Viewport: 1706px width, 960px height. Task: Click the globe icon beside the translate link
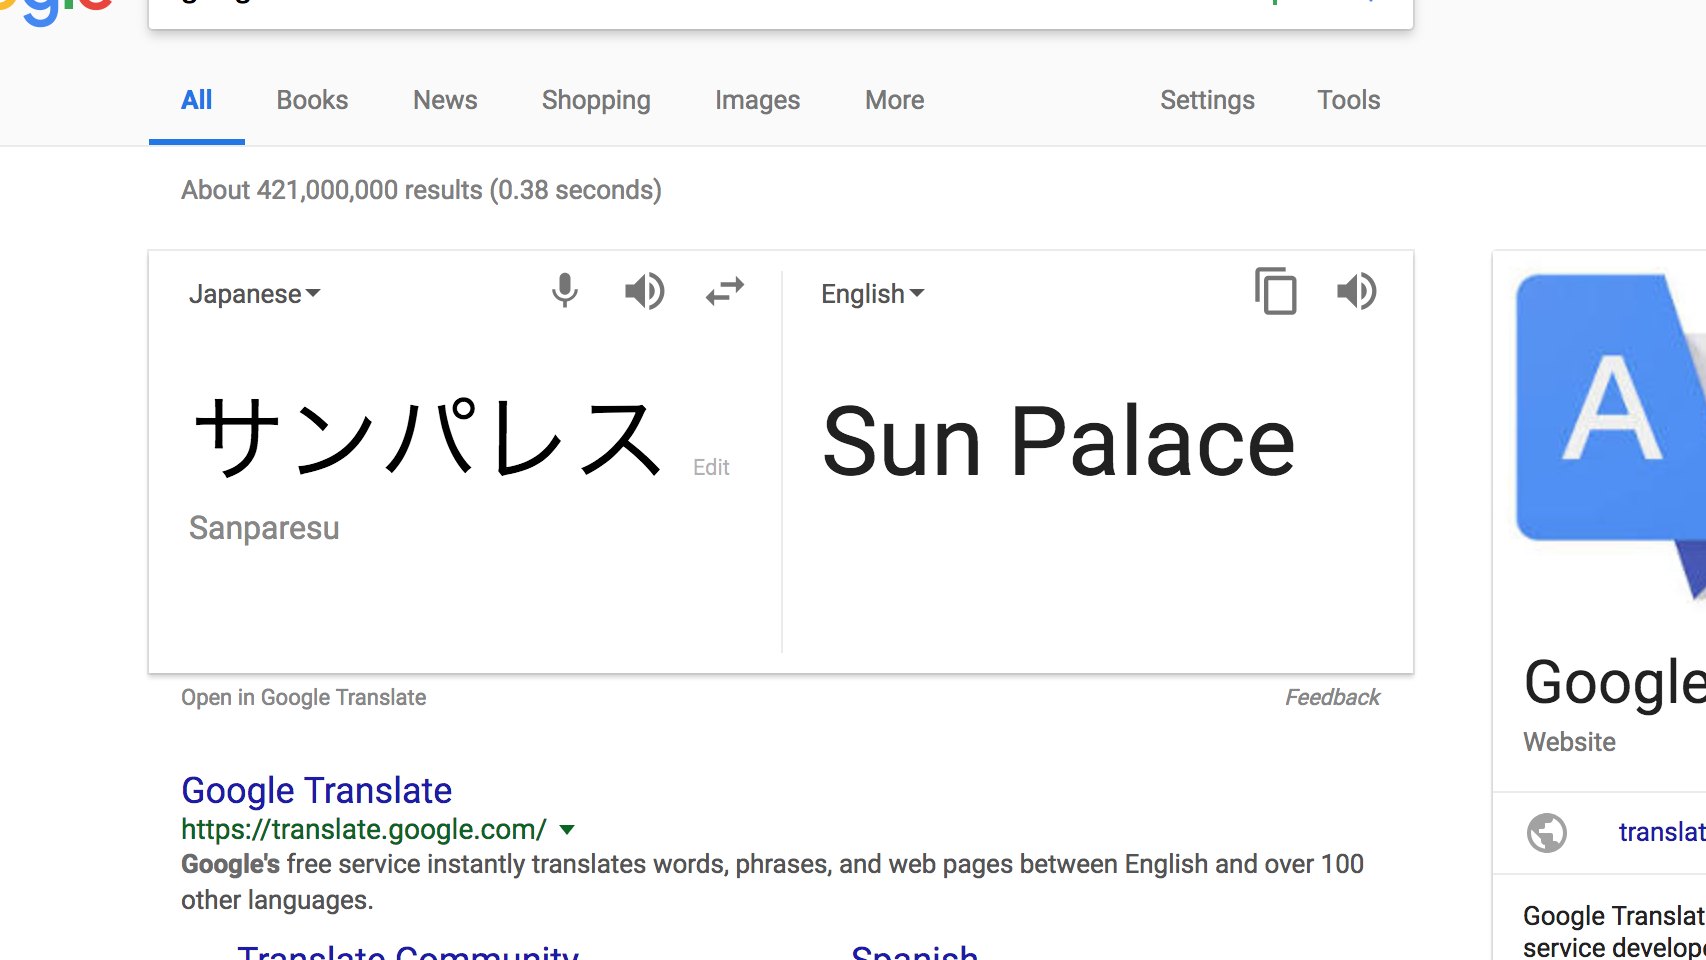[1547, 832]
